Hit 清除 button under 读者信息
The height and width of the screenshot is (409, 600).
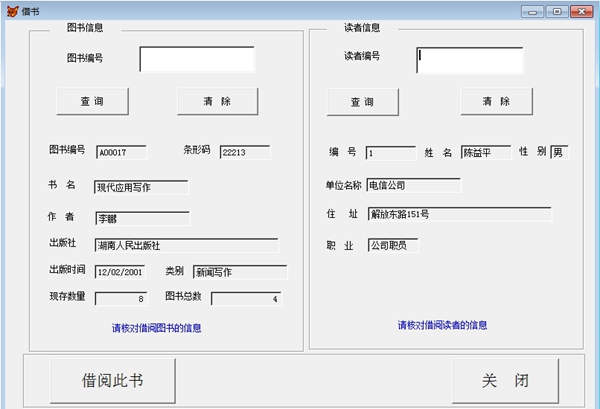click(495, 102)
